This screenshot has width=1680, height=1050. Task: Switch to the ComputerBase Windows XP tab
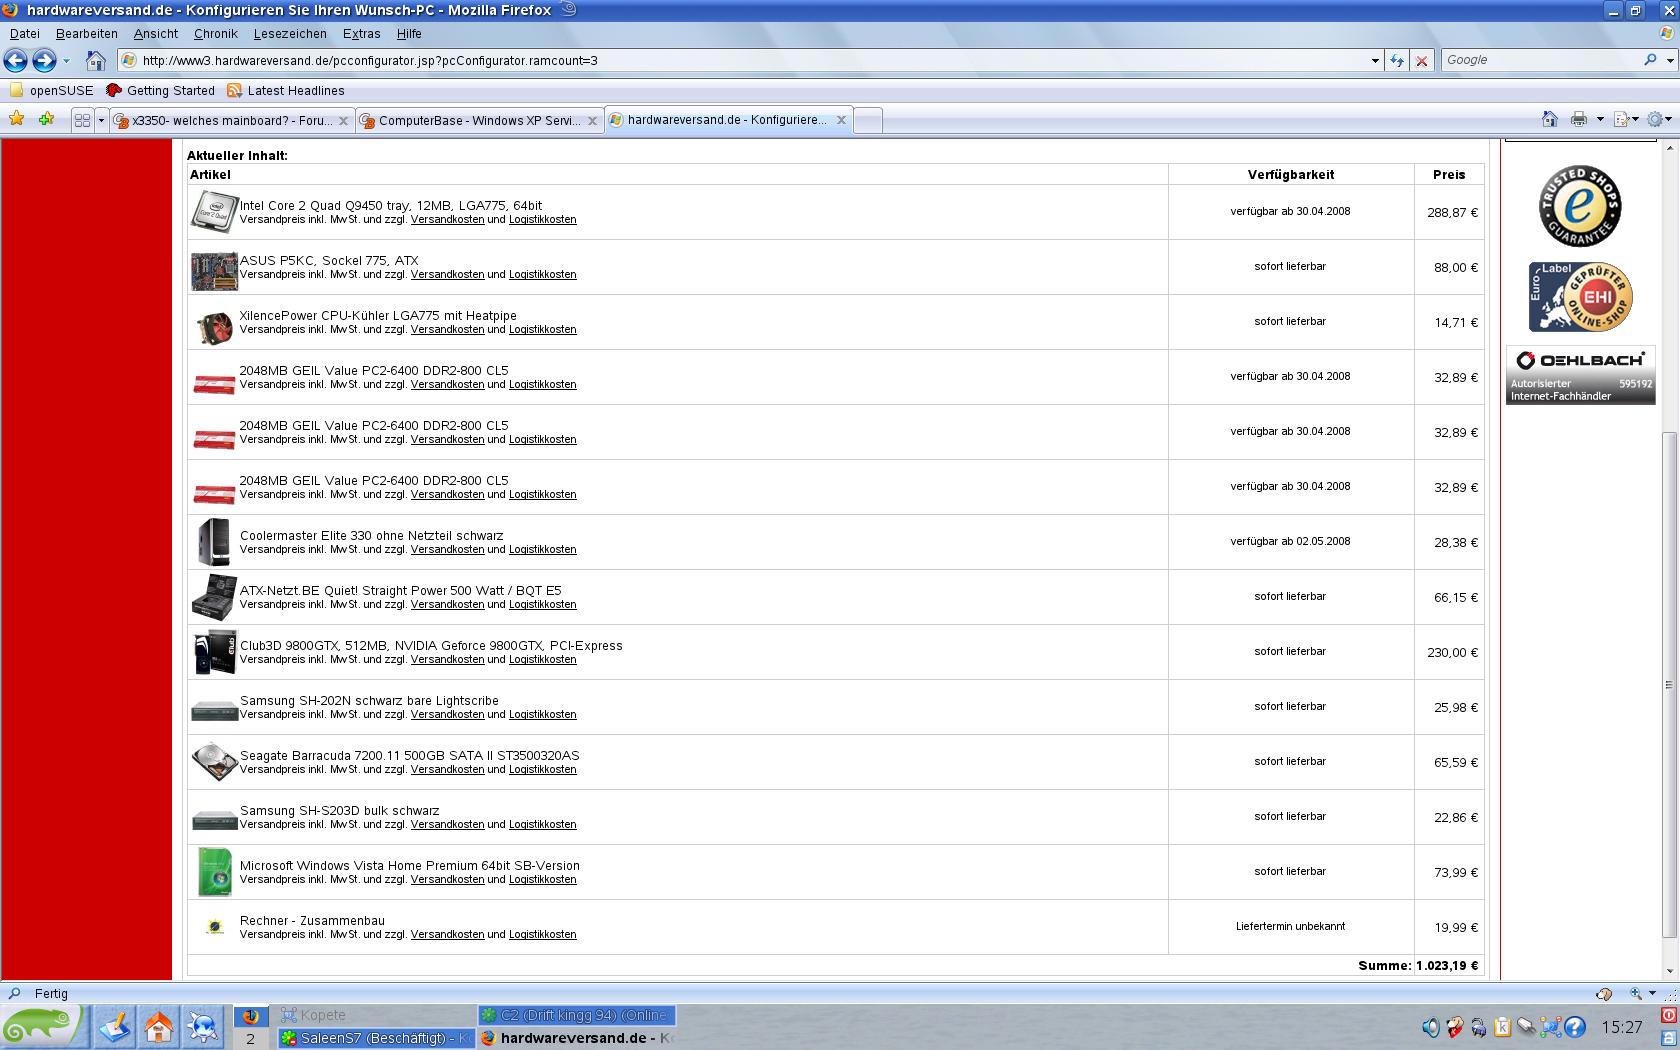click(x=479, y=120)
